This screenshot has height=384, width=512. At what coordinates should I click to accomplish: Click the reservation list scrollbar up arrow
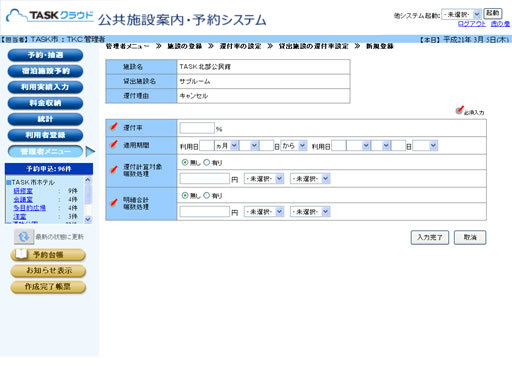(x=88, y=180)
